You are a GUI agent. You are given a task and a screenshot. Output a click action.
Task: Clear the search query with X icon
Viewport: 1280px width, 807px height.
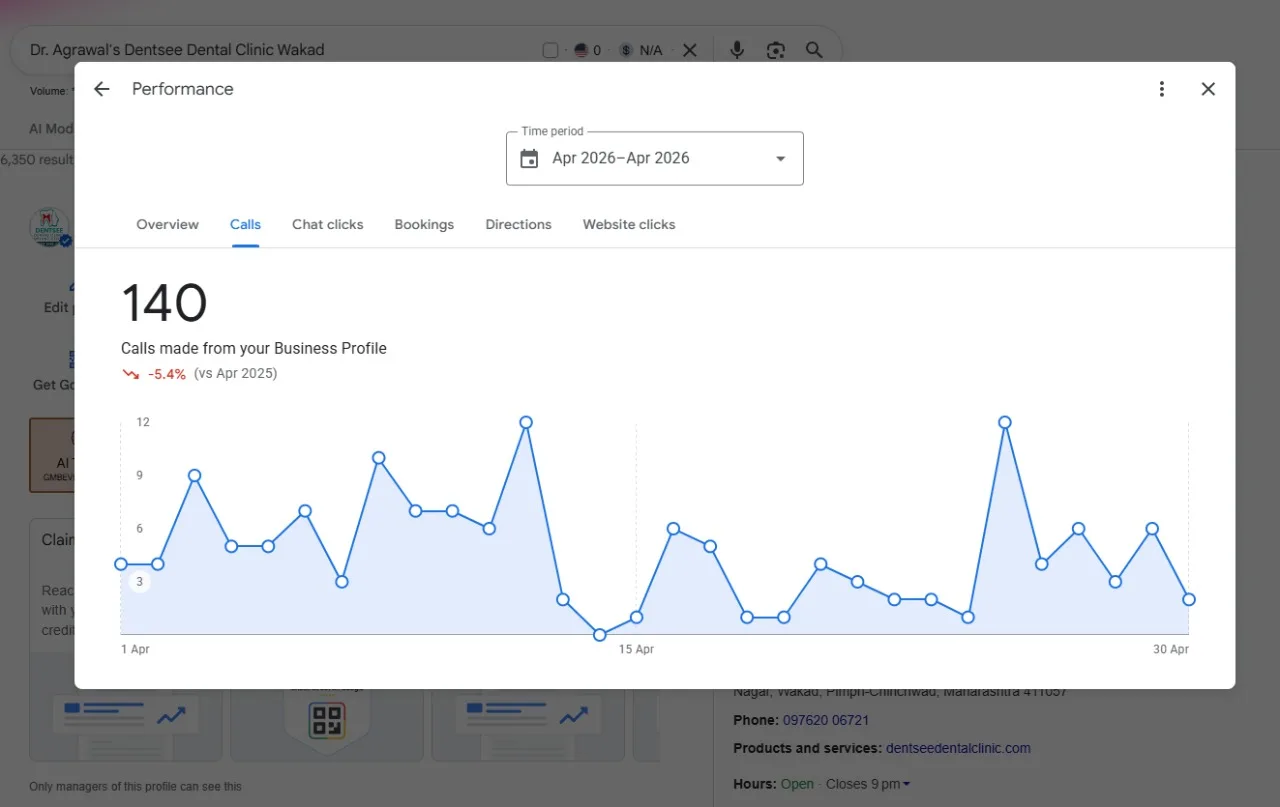[689, 50]
